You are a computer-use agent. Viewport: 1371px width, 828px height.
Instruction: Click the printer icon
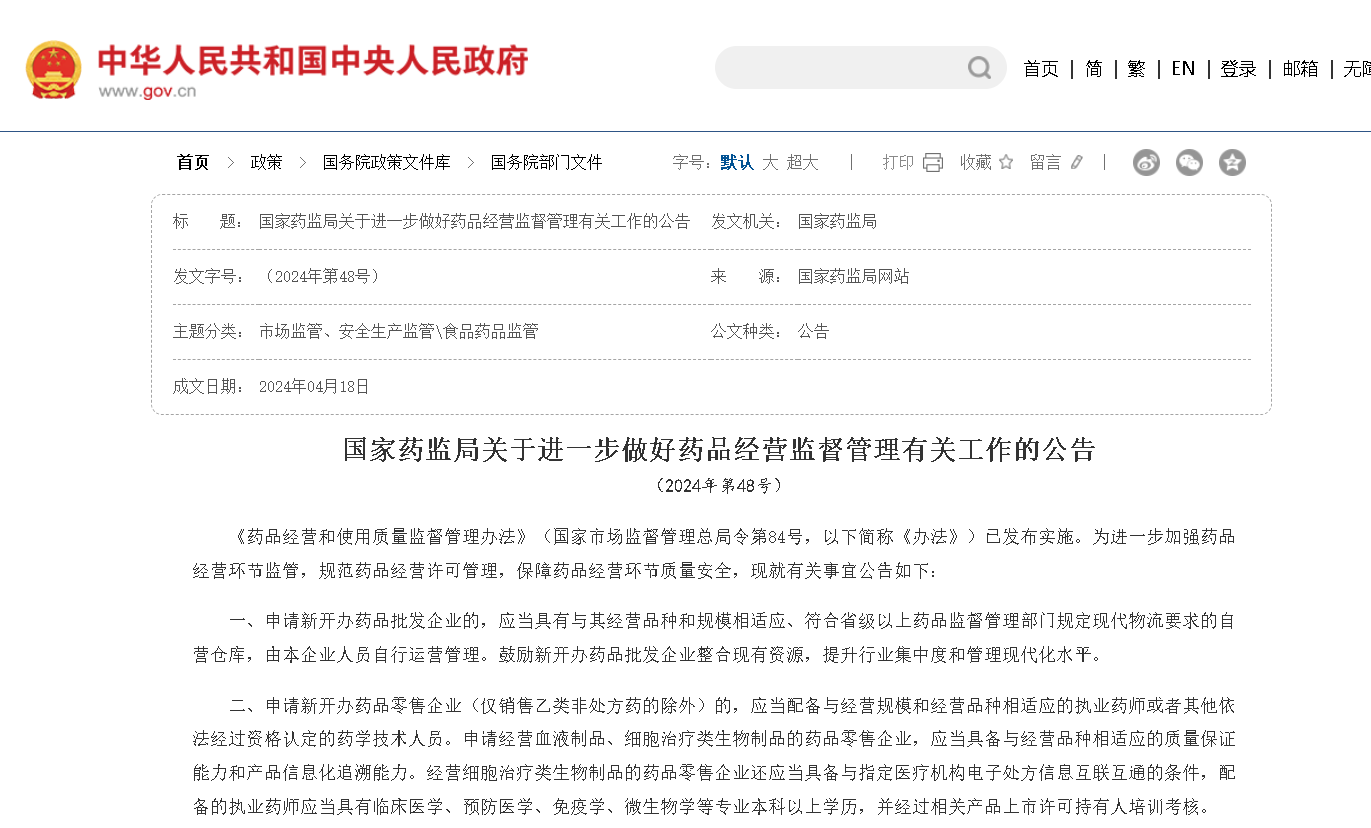933,162
